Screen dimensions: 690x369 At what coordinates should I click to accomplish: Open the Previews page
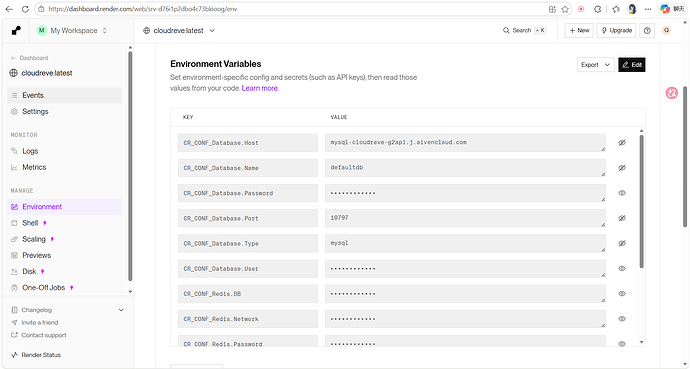click(64, 256)
